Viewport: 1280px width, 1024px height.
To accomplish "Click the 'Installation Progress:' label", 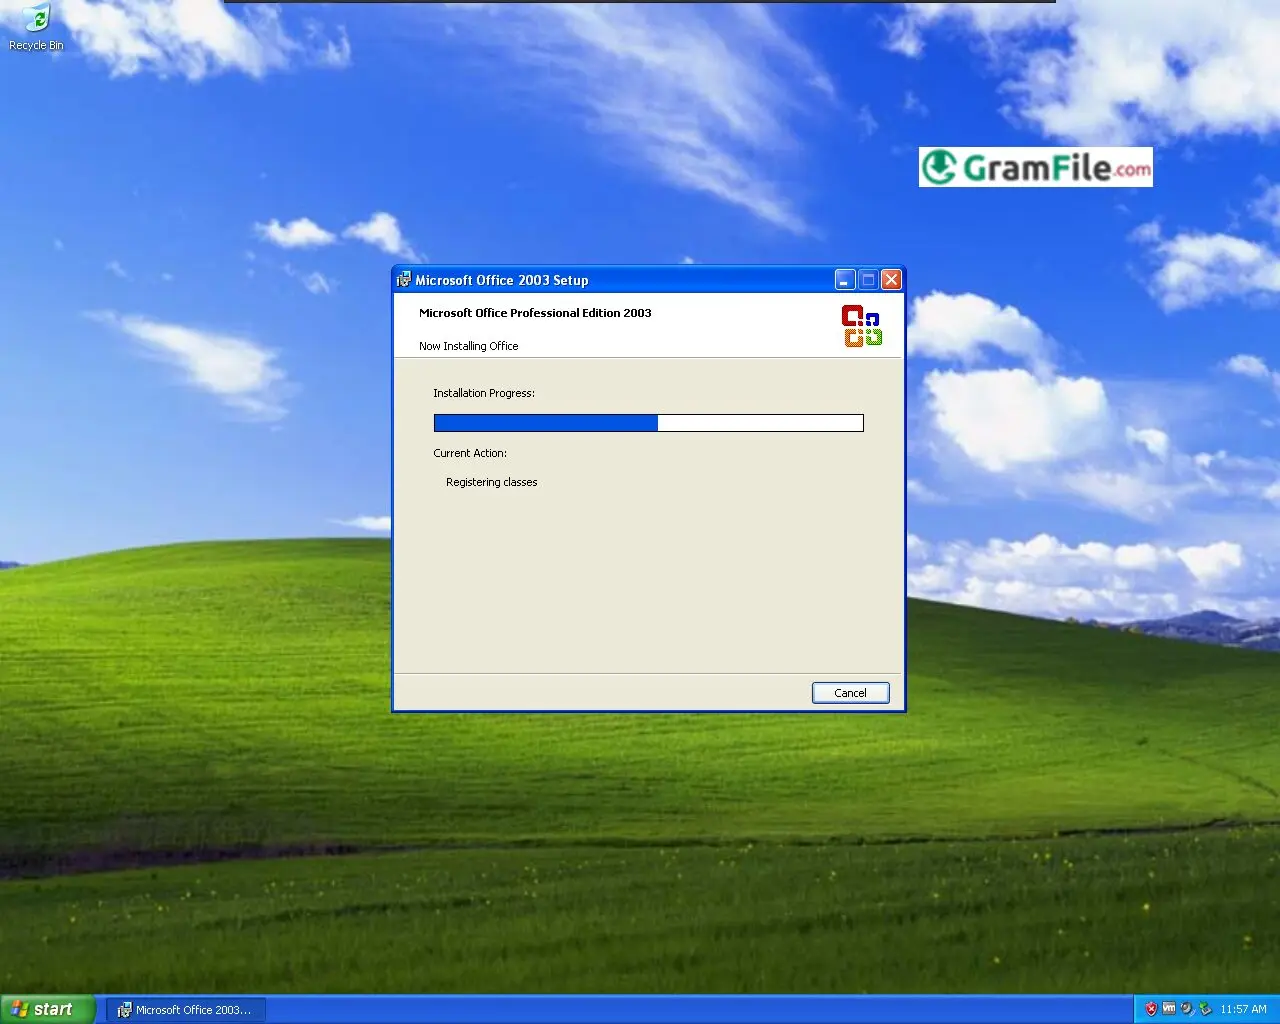I will tap(484, 393).
